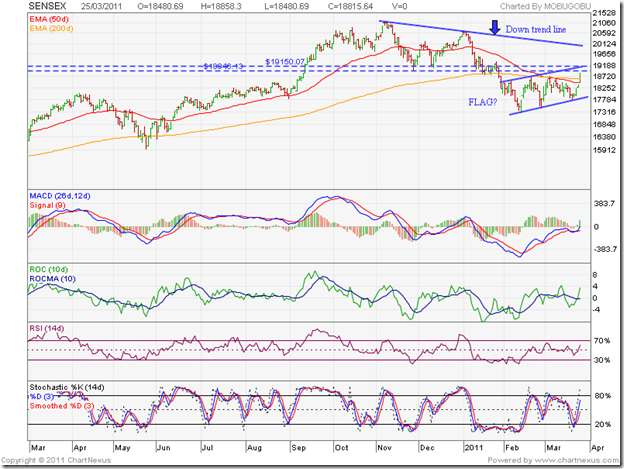The width and height of the screenshot is (624, 469).
Task: Click the Jun label on time axis
Action: [164, 448]
